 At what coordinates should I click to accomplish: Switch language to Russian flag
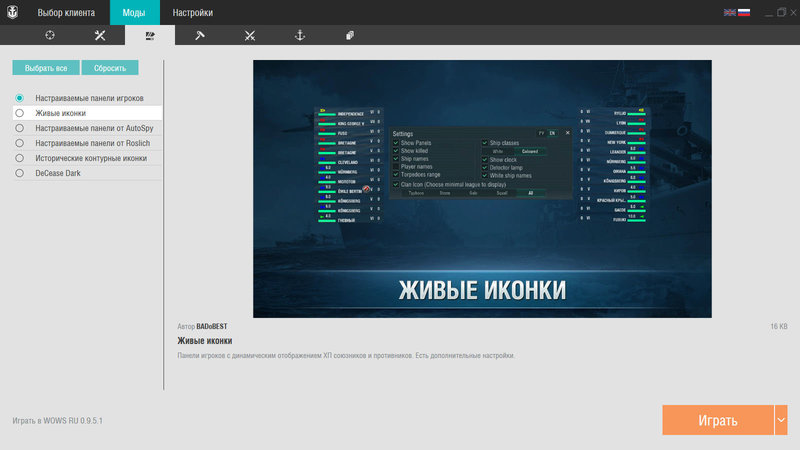(x=744, y=12)
